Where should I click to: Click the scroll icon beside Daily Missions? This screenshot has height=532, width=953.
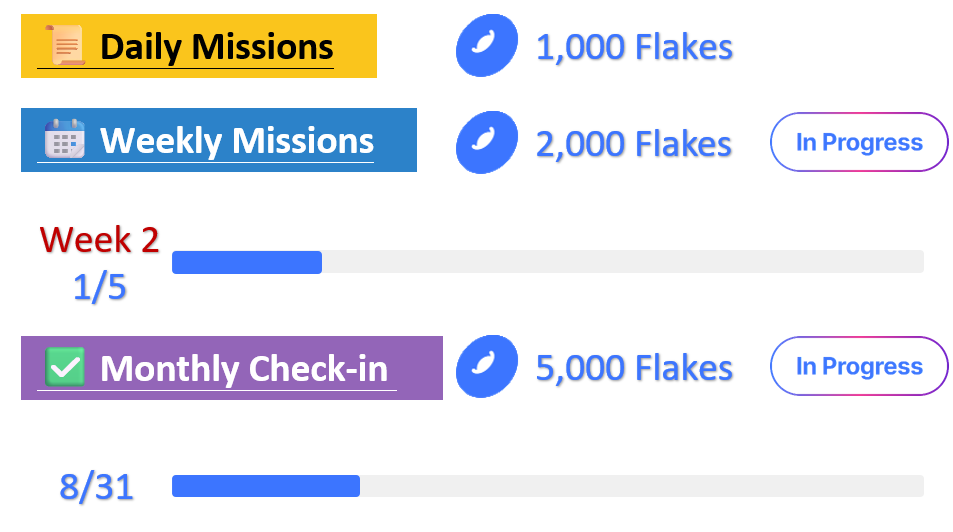tap(67, 46)
